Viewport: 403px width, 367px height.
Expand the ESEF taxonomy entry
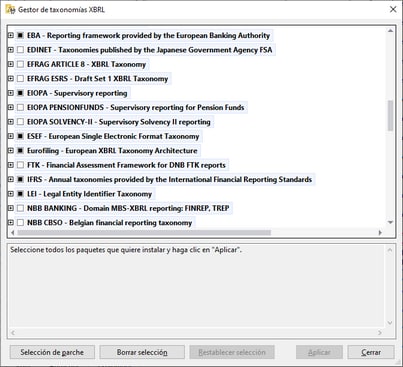click(11, 136)
